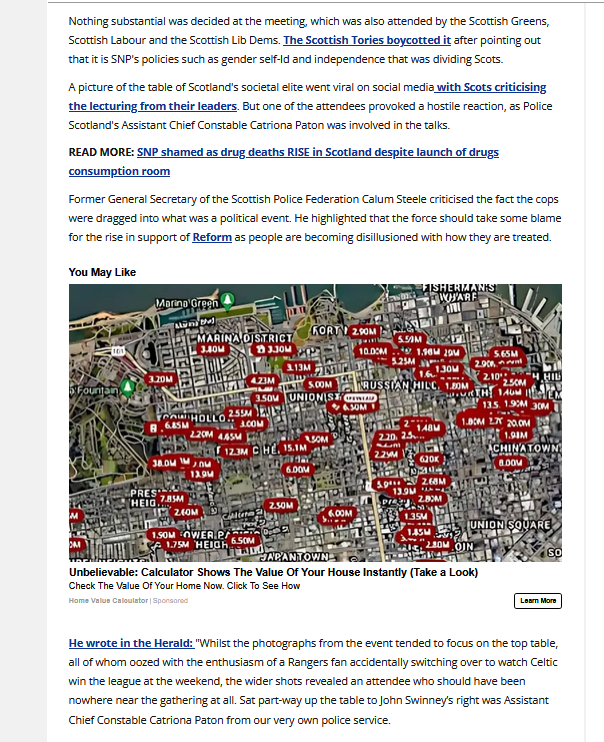Viewport: 604px width, 742px height.
Task: Click the 2.90M tag near Fort label
Action: pos(364,331)
